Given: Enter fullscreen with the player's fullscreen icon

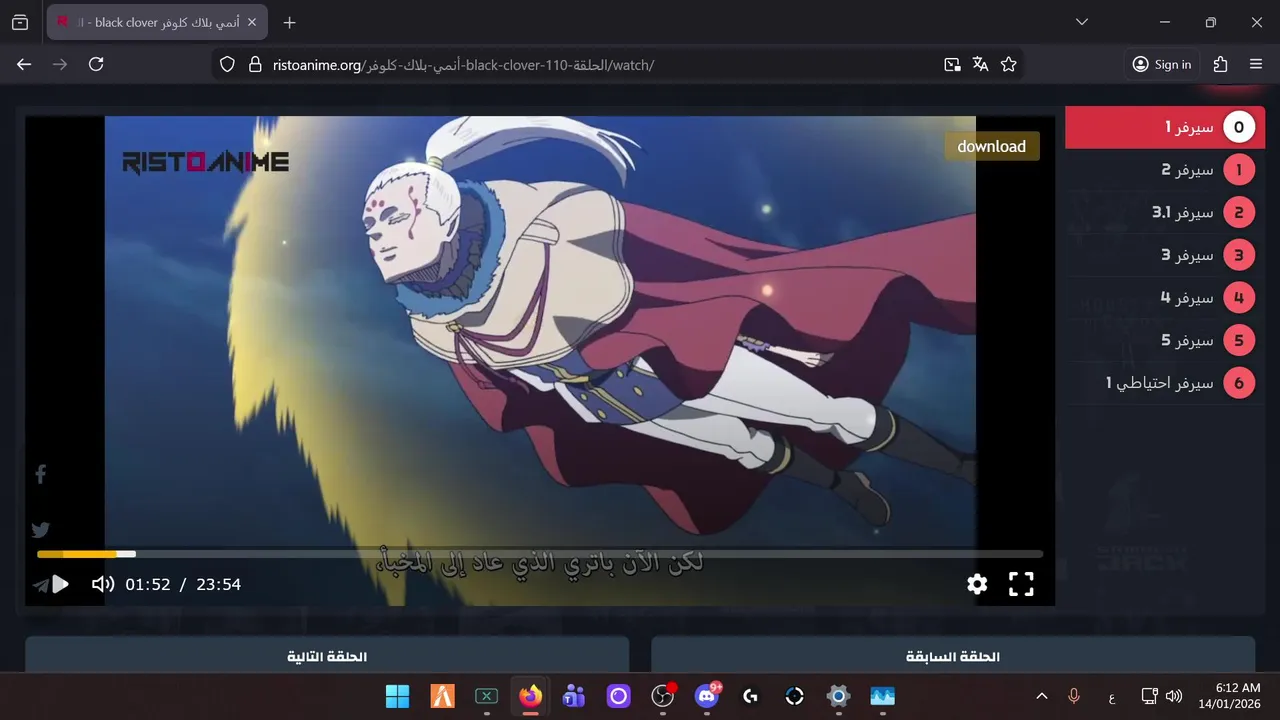Looking at the screenshot, I should tap(1021, 584).
